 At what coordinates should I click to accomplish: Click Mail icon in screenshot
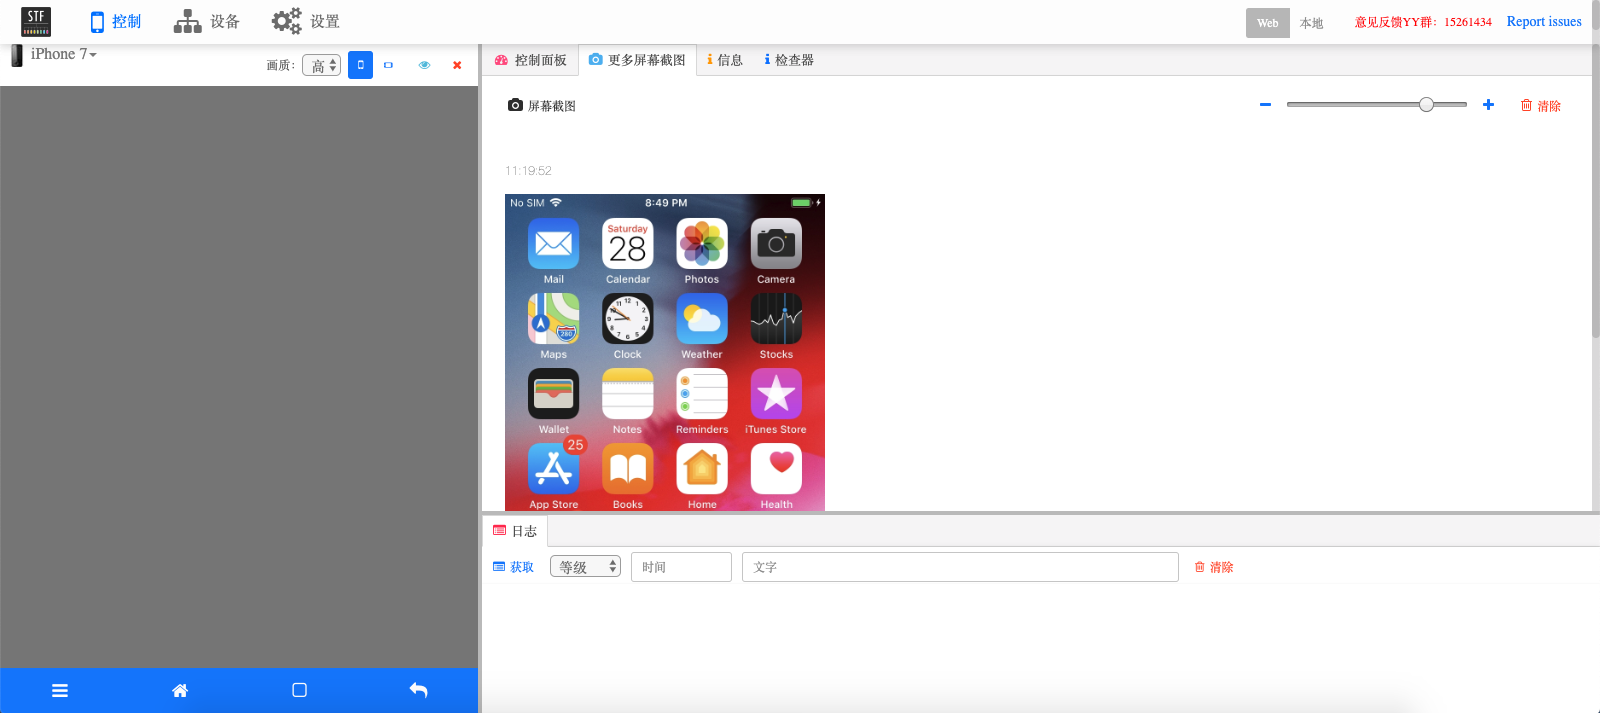tap(554, 244)
